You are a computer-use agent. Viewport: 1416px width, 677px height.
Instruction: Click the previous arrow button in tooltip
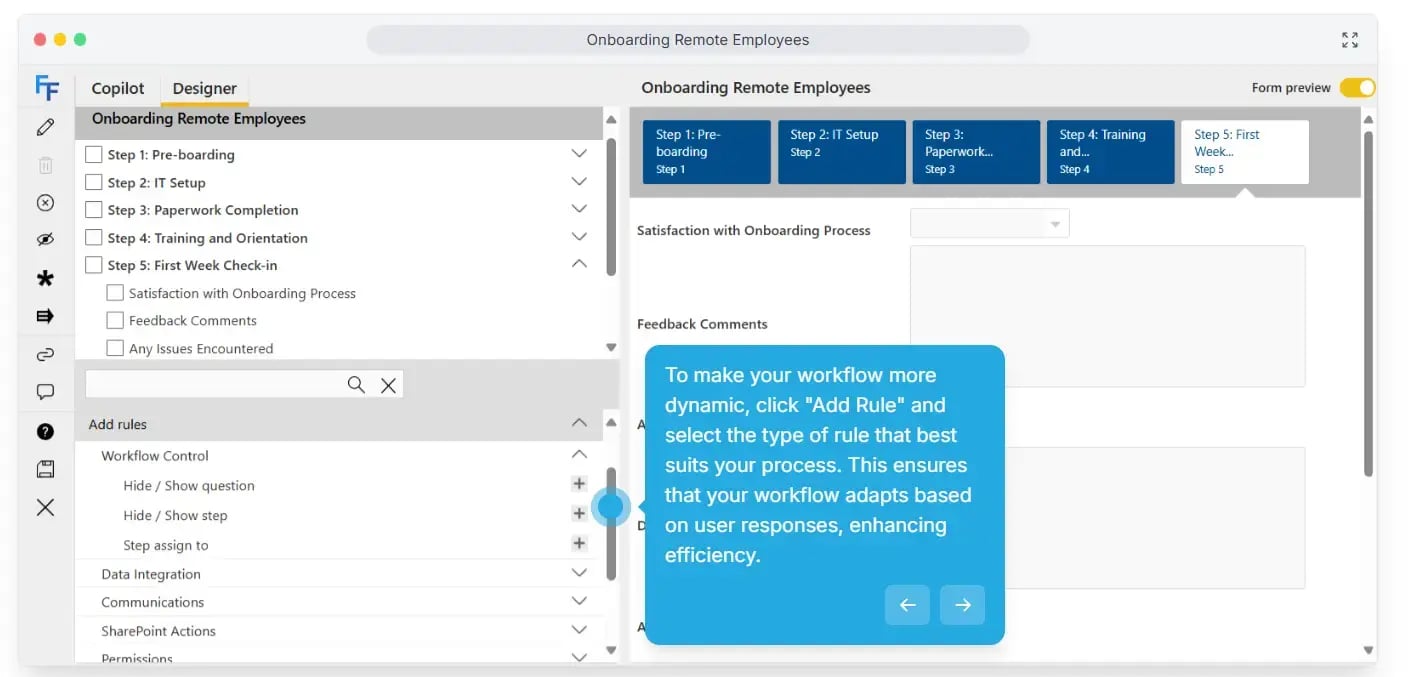907,605
